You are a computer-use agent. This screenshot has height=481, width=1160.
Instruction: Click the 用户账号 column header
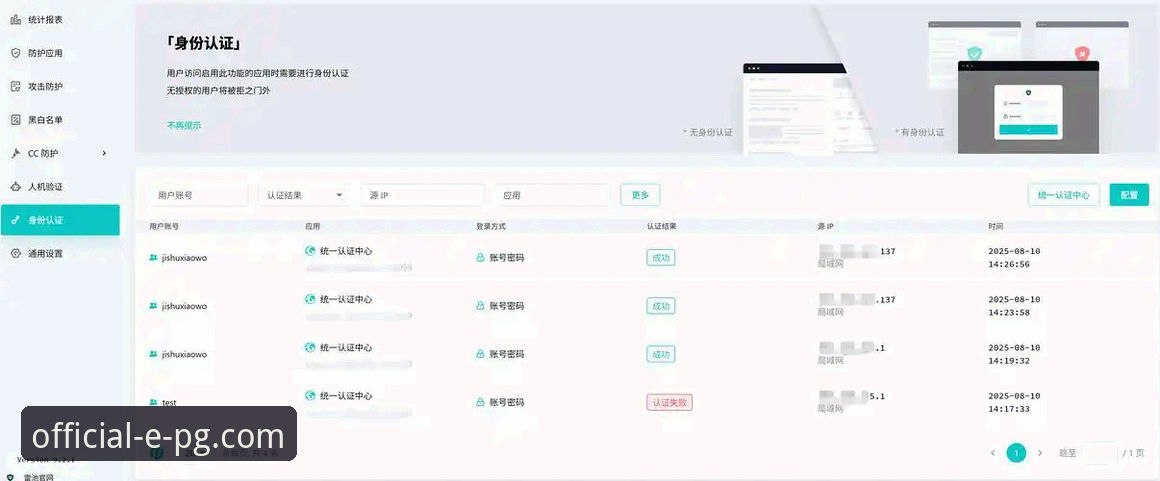[163, 226]
